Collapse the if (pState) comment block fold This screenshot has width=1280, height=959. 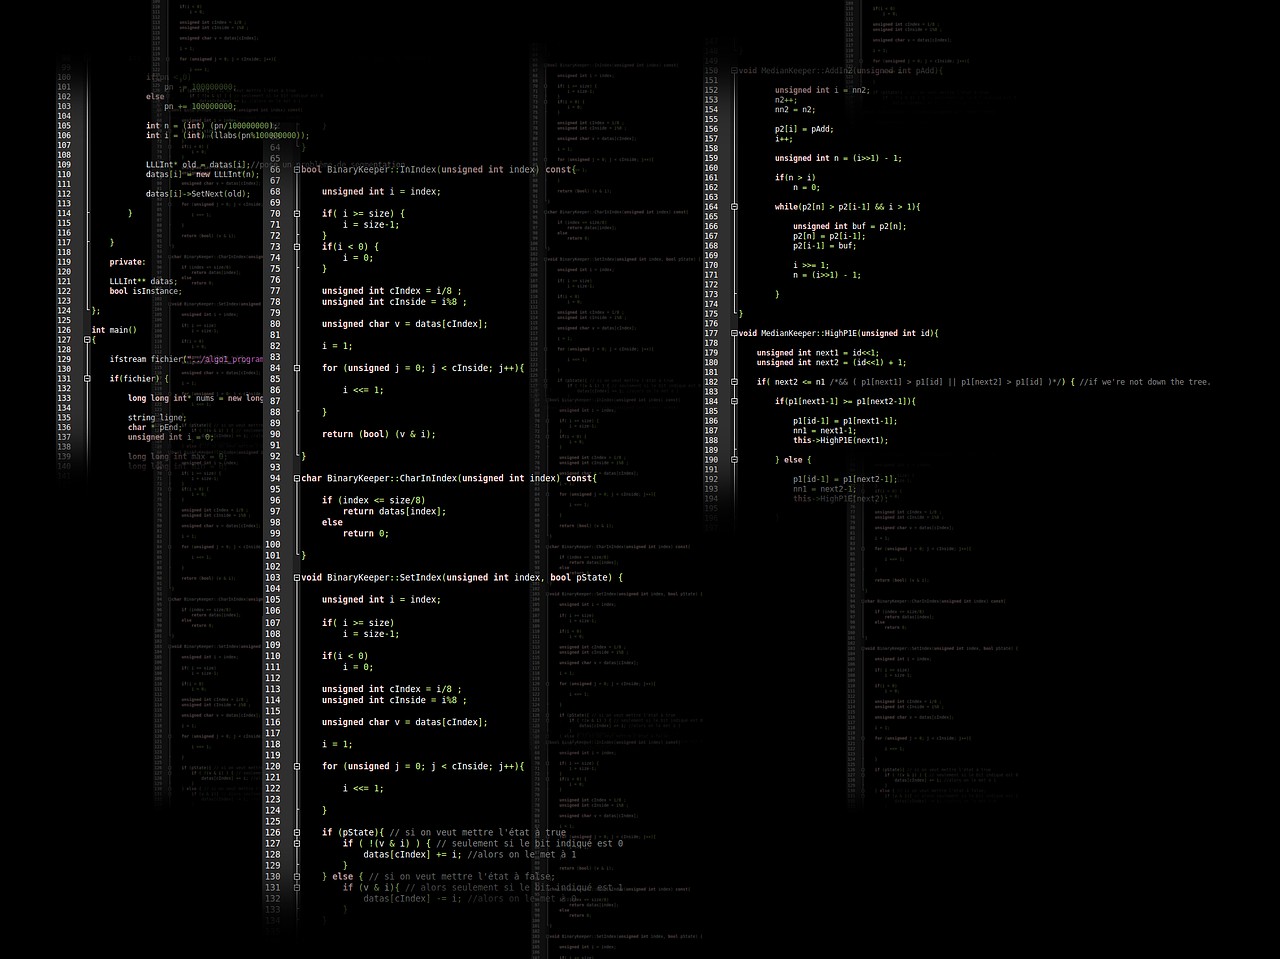[298, 831]
